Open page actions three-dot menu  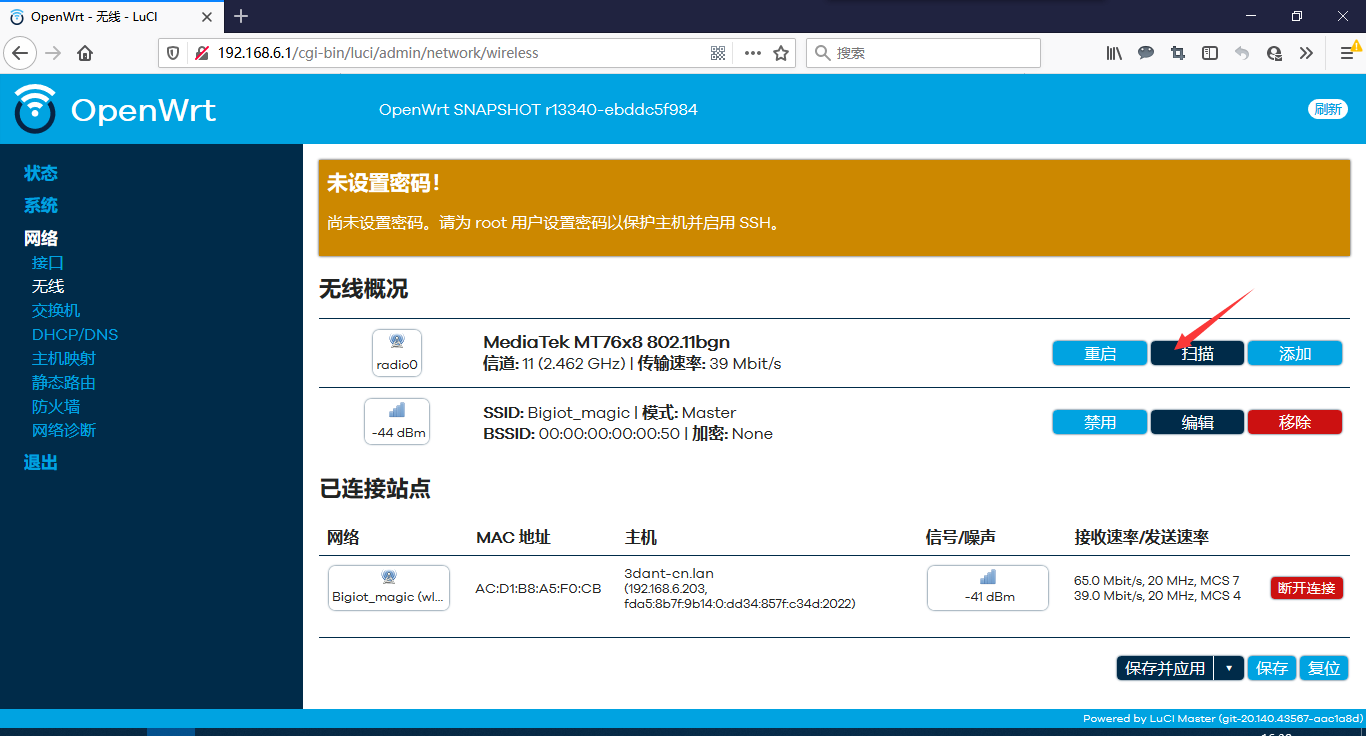point(752,53)
